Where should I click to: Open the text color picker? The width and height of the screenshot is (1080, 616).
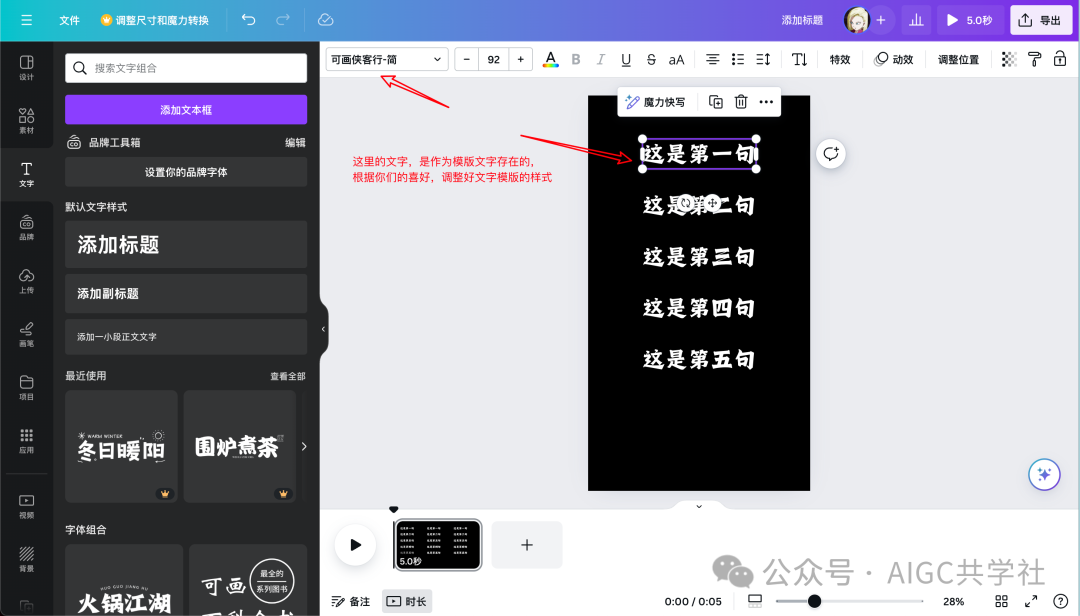click(550, 59)
